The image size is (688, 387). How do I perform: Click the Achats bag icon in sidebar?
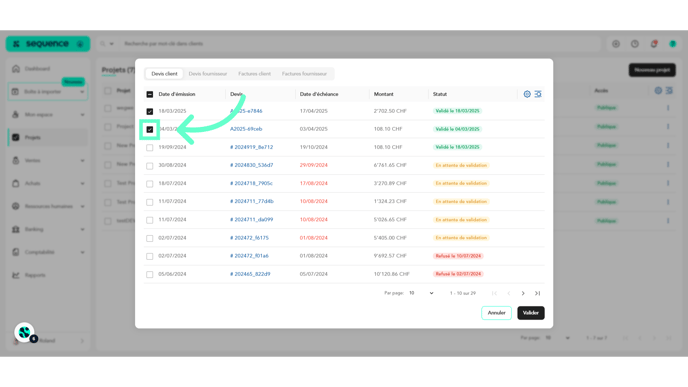point(16,183)
